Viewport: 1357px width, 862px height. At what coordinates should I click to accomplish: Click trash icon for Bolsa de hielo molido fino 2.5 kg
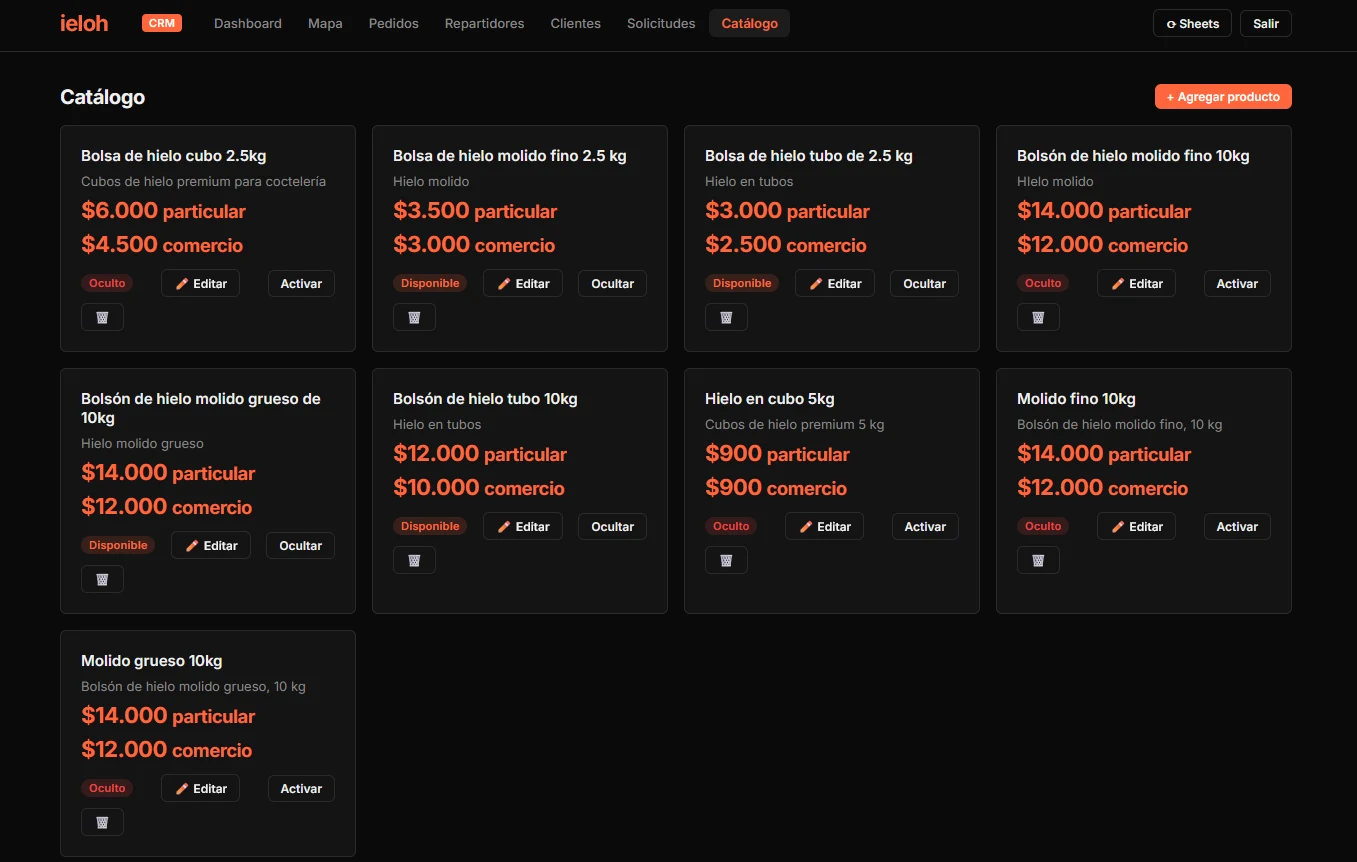(x=414, y=317)
